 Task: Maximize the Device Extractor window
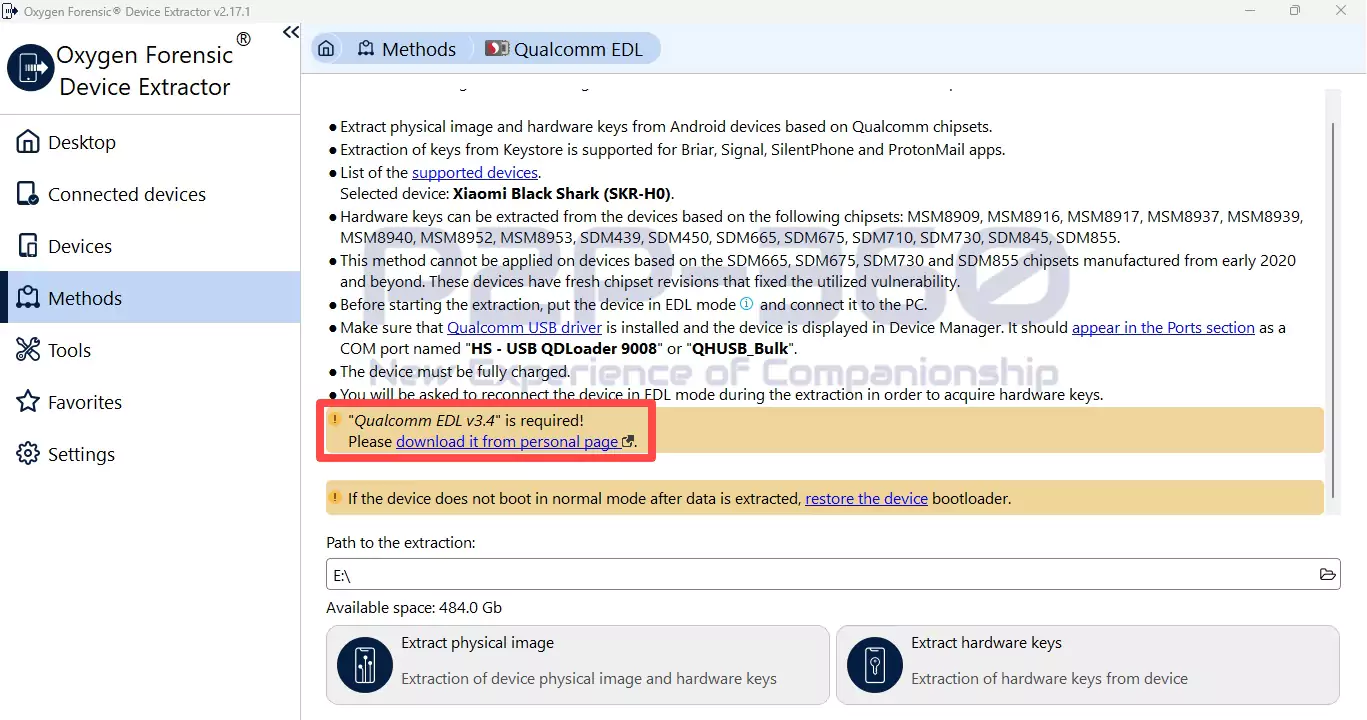(x=1295, y=11)
